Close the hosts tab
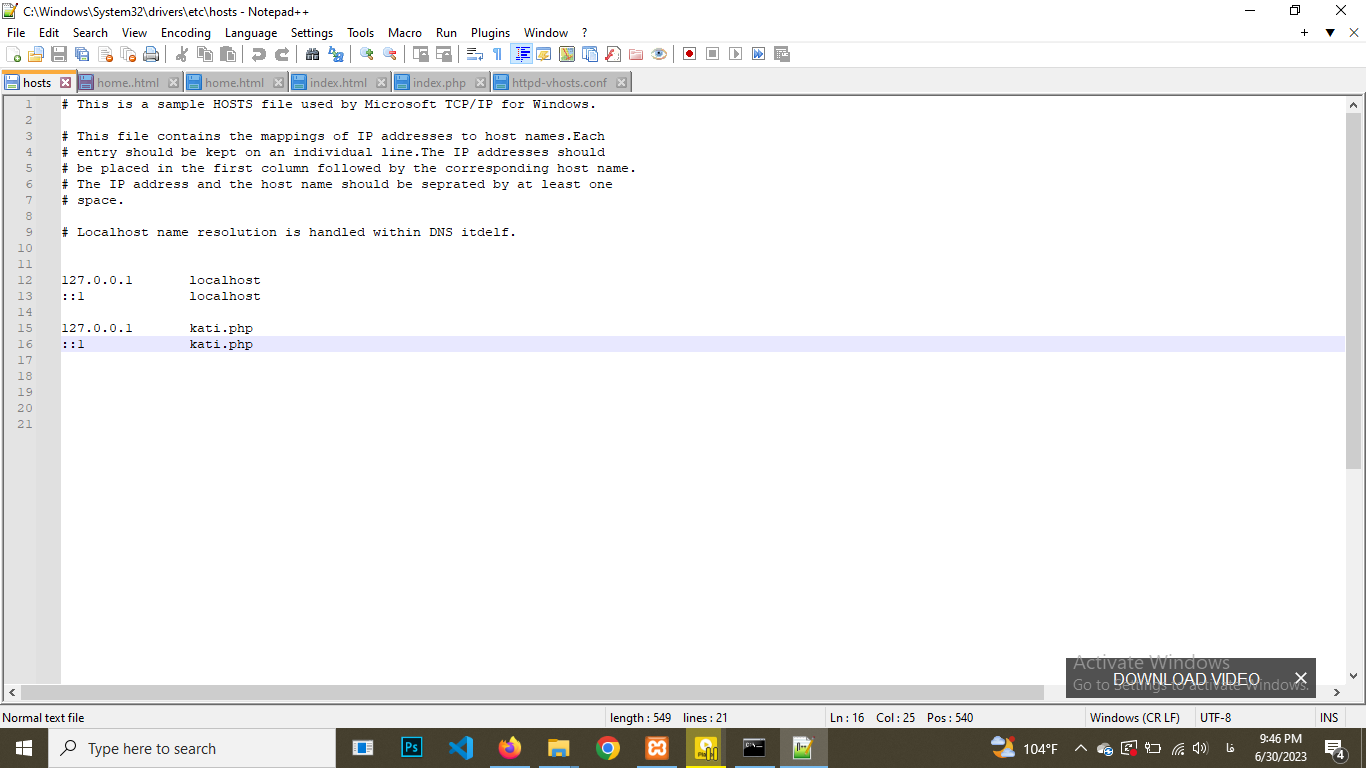This screenshot has width=1366, height=768. [66, 83]
